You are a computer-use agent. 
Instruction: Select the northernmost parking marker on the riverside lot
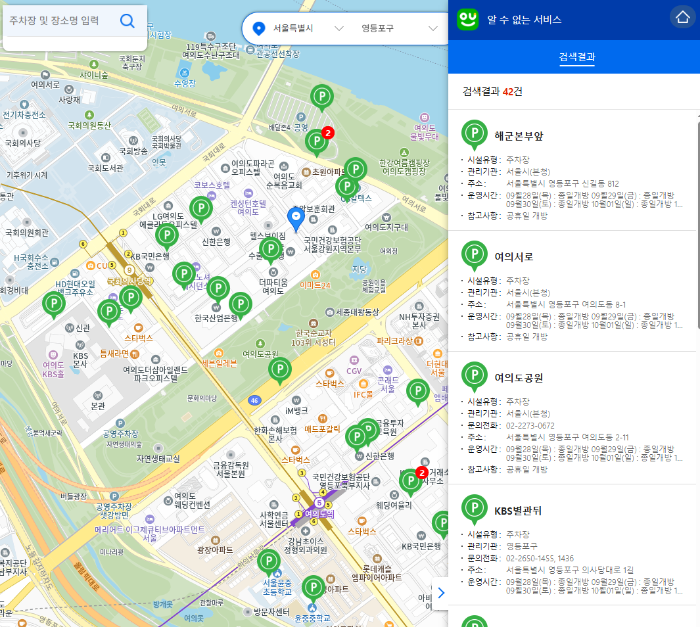(322, 97)
